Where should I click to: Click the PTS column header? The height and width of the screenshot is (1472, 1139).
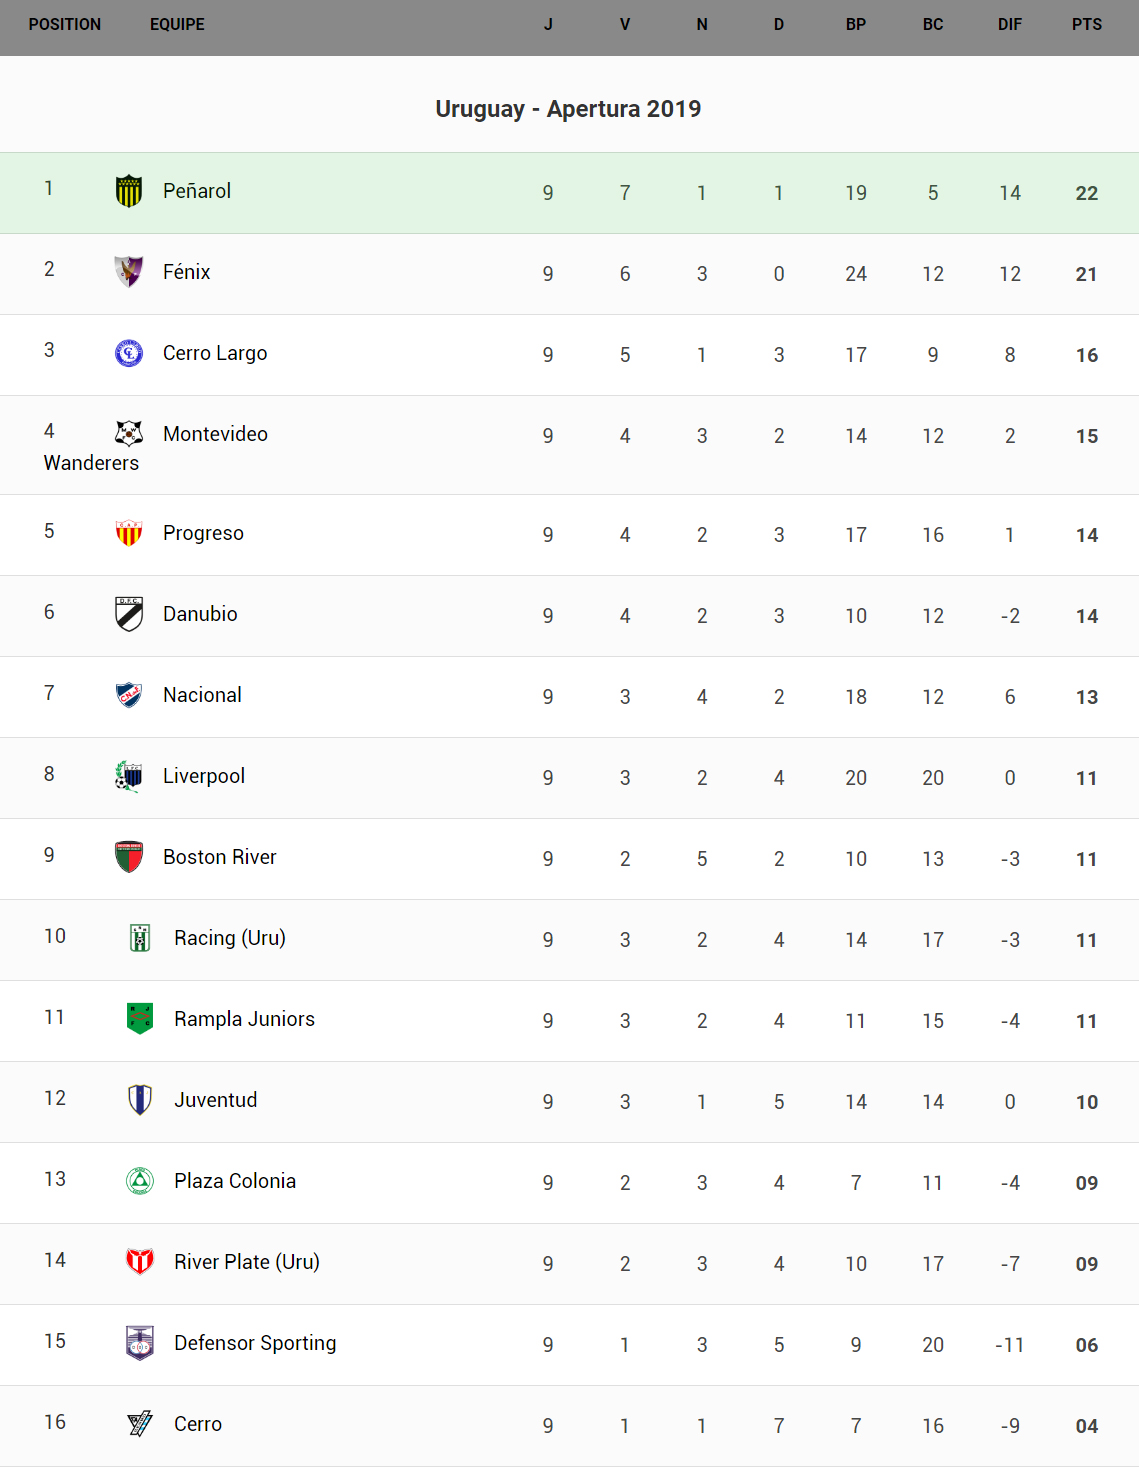pyautogui.click(x=1087, y=25)
